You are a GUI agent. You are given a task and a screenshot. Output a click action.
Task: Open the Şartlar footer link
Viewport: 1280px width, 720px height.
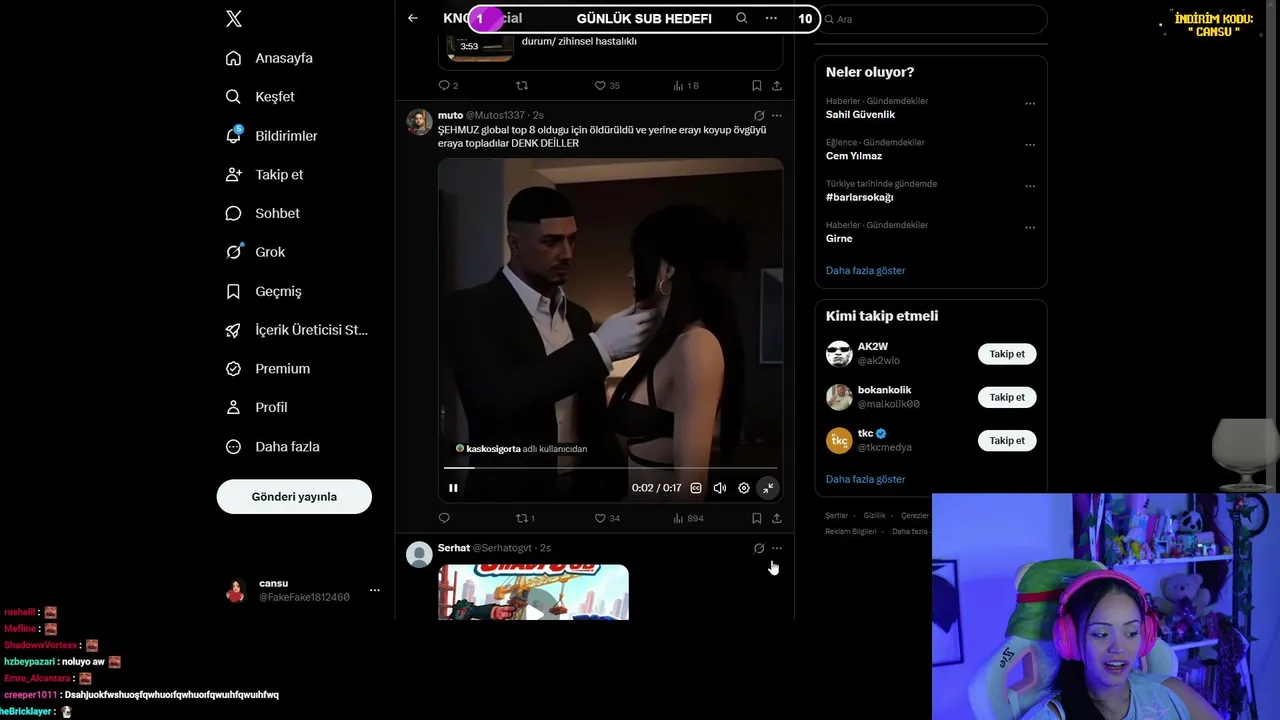coord(836,516)
